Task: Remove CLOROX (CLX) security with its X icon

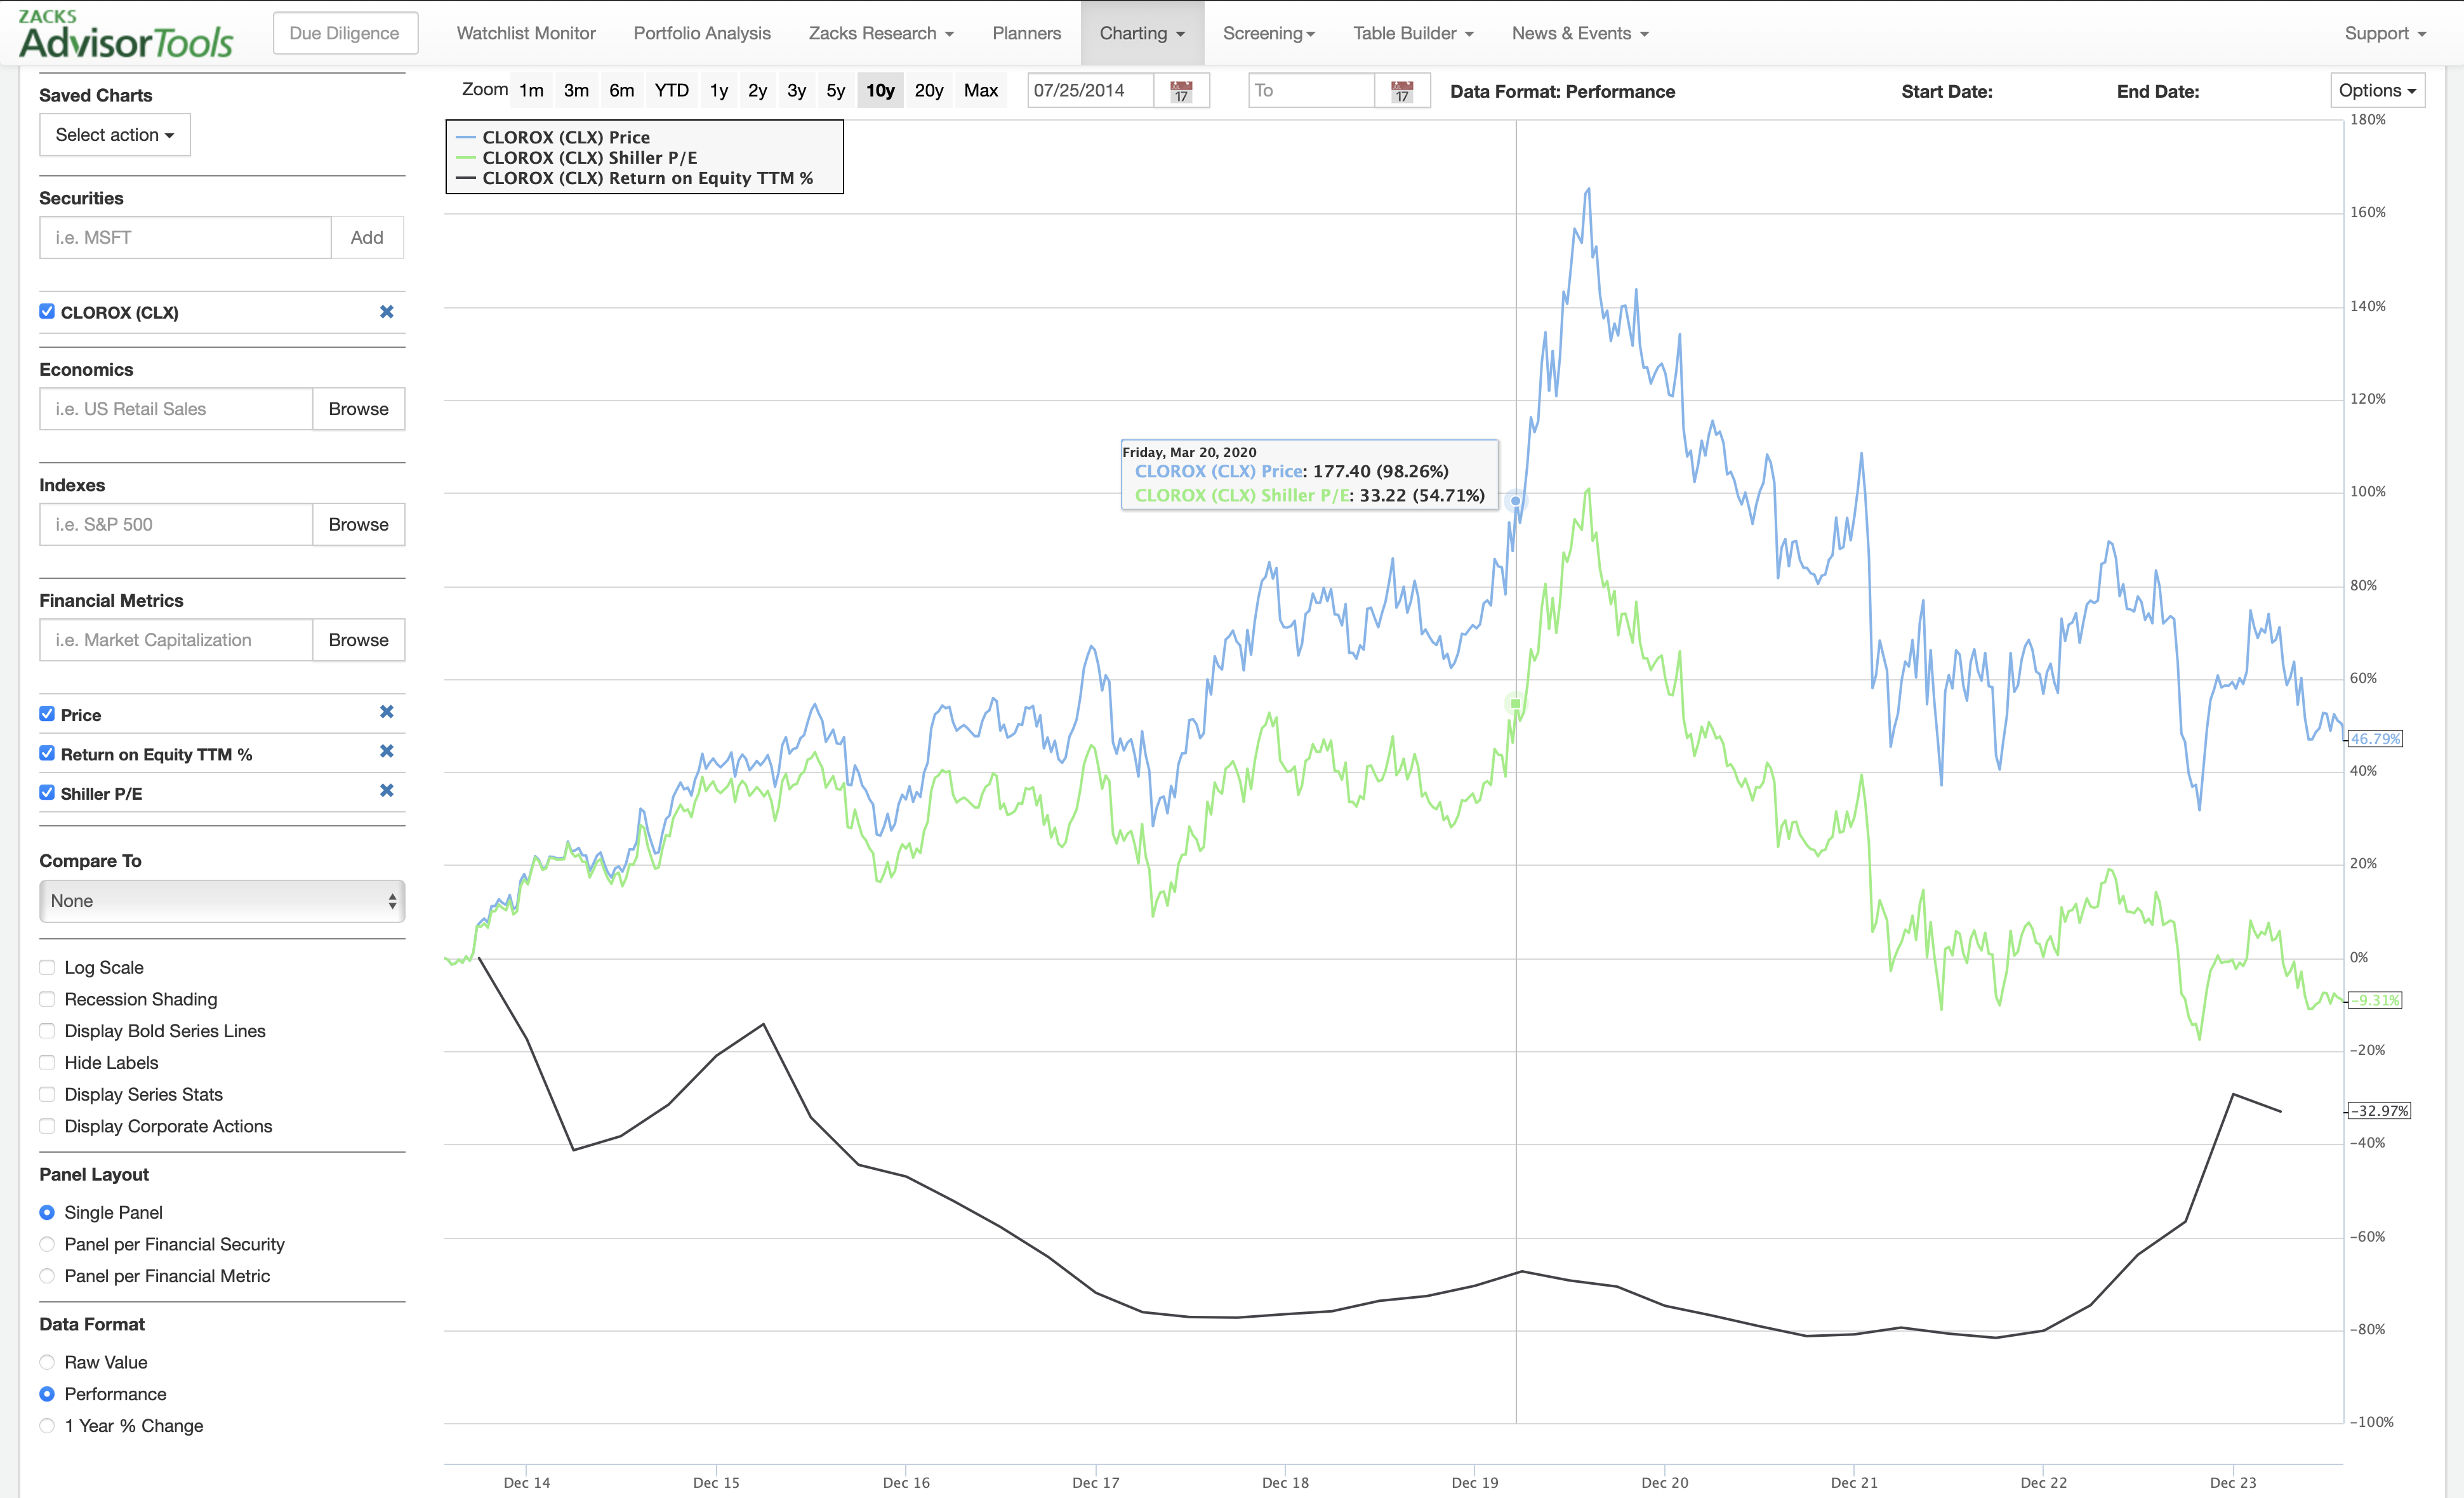Action: (x=386, y=312)
